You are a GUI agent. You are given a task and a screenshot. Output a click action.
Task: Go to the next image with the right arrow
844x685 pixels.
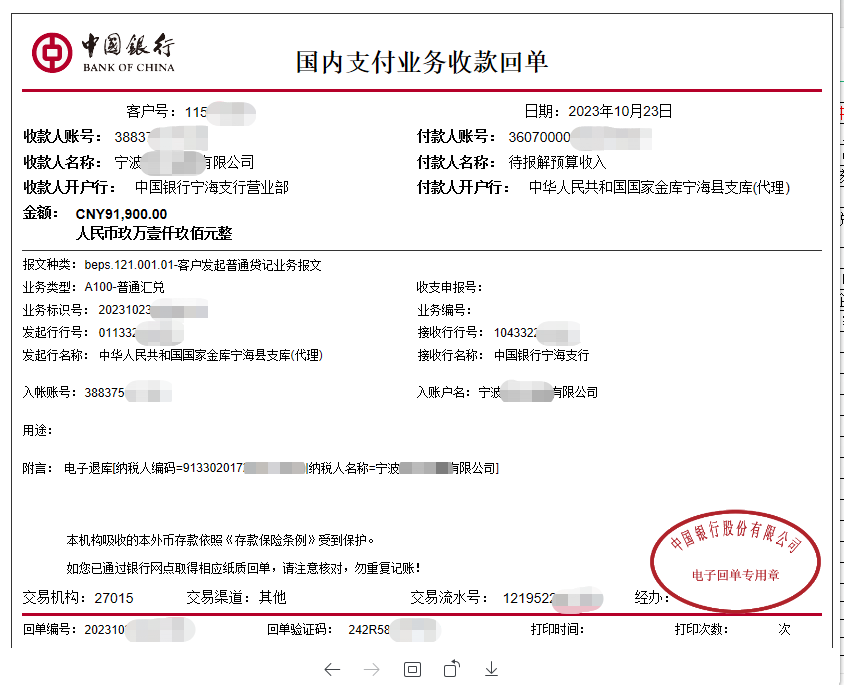(x=372, y=670)
